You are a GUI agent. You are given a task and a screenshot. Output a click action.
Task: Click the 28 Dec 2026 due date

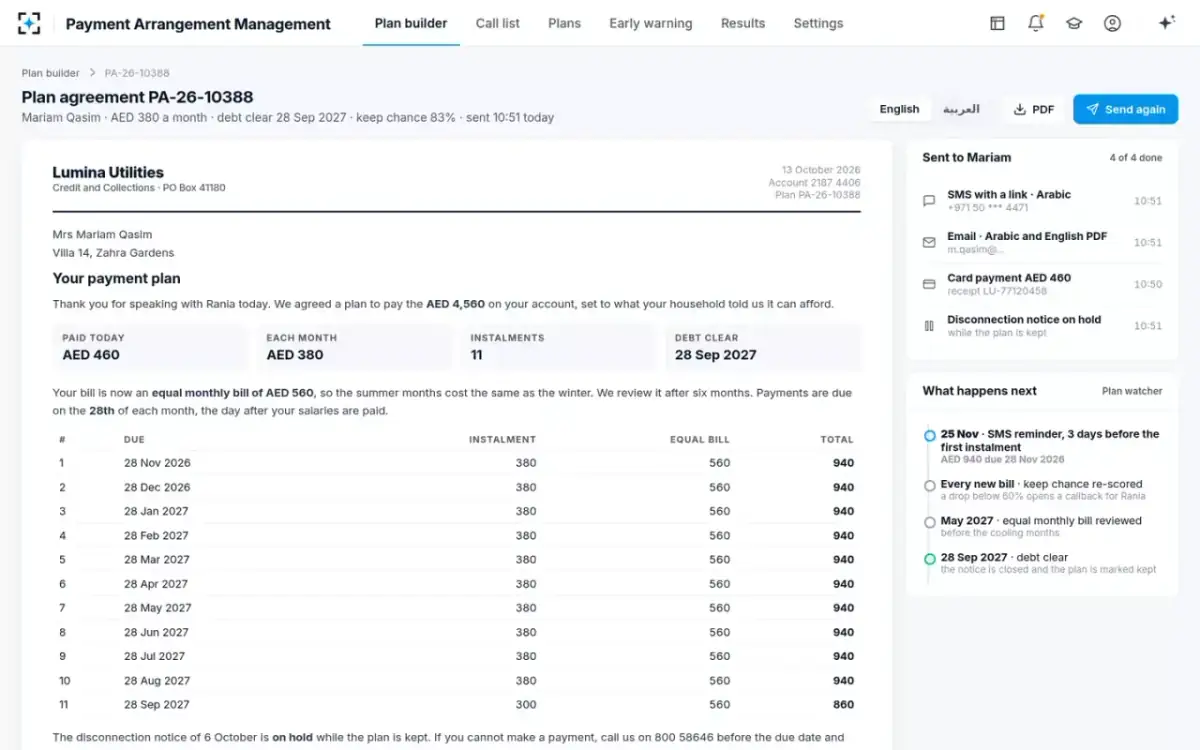(157, 487)
